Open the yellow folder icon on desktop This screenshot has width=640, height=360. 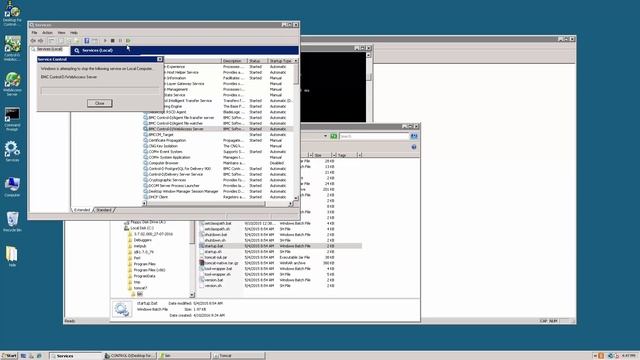pos(12,256)
